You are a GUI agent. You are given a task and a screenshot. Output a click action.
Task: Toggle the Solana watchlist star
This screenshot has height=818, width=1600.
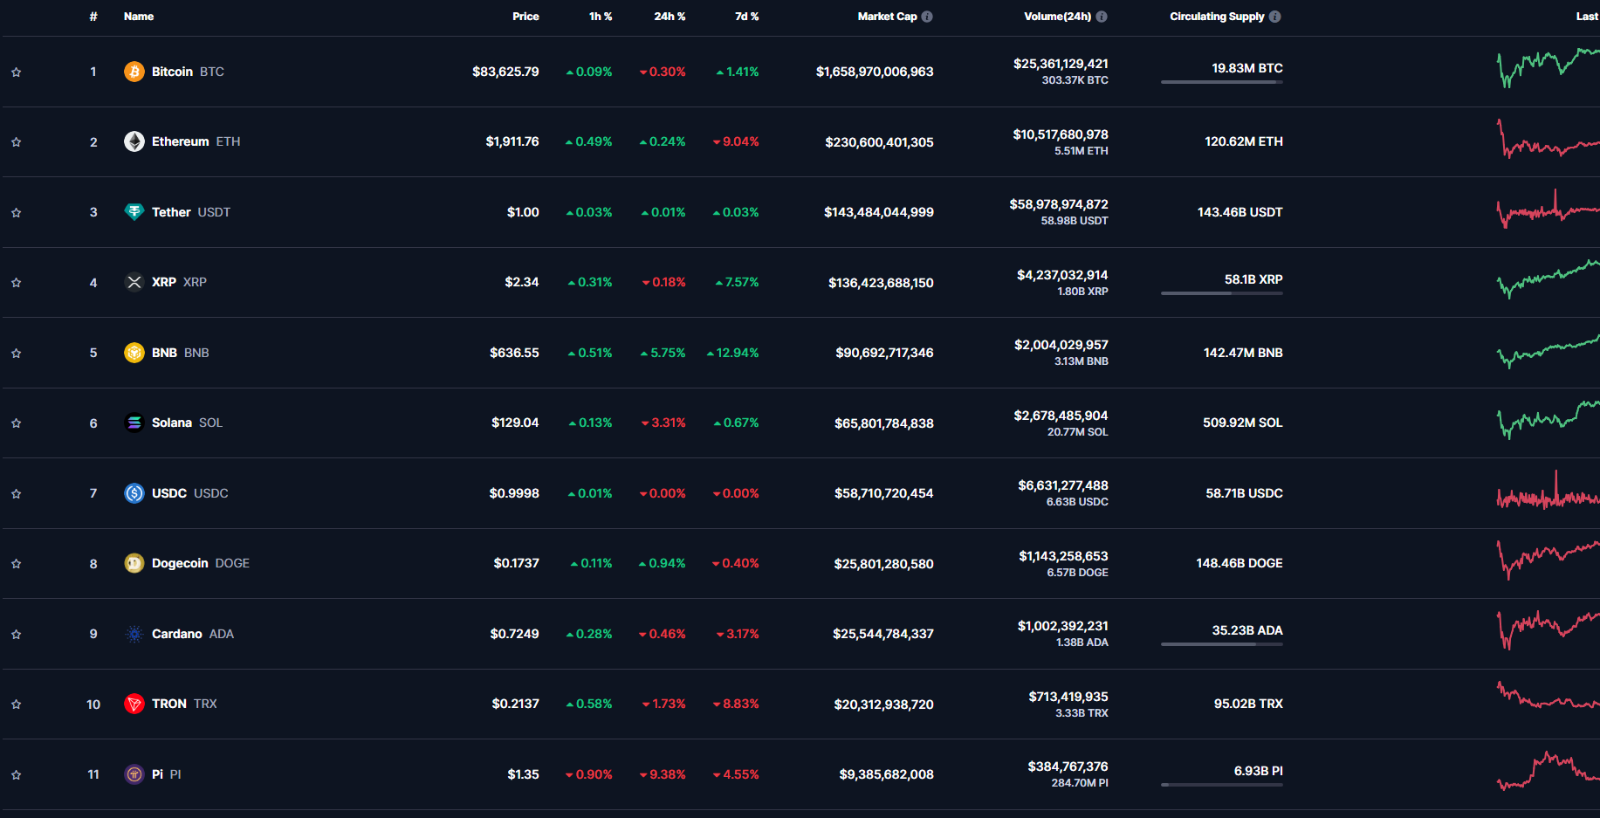(x=16, y=423)
